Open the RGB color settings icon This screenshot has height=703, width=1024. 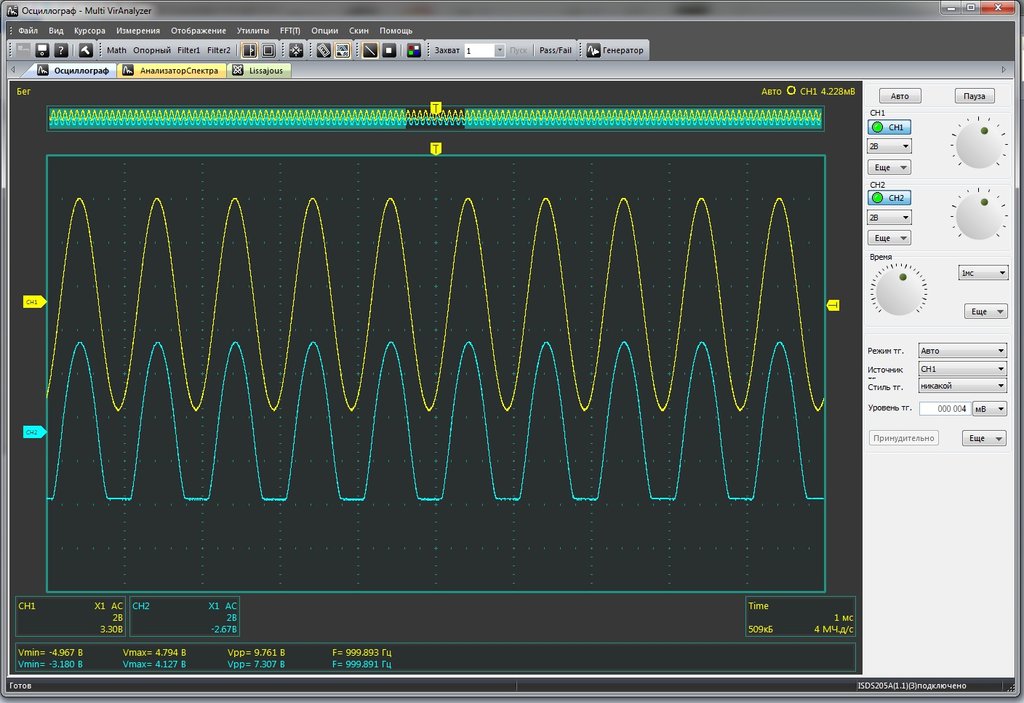point(413,50)
